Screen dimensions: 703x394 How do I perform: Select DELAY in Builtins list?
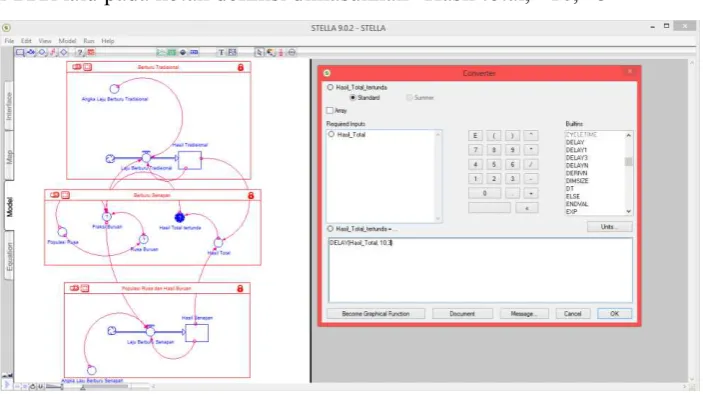pyautogui.click(x=575, y=142)
